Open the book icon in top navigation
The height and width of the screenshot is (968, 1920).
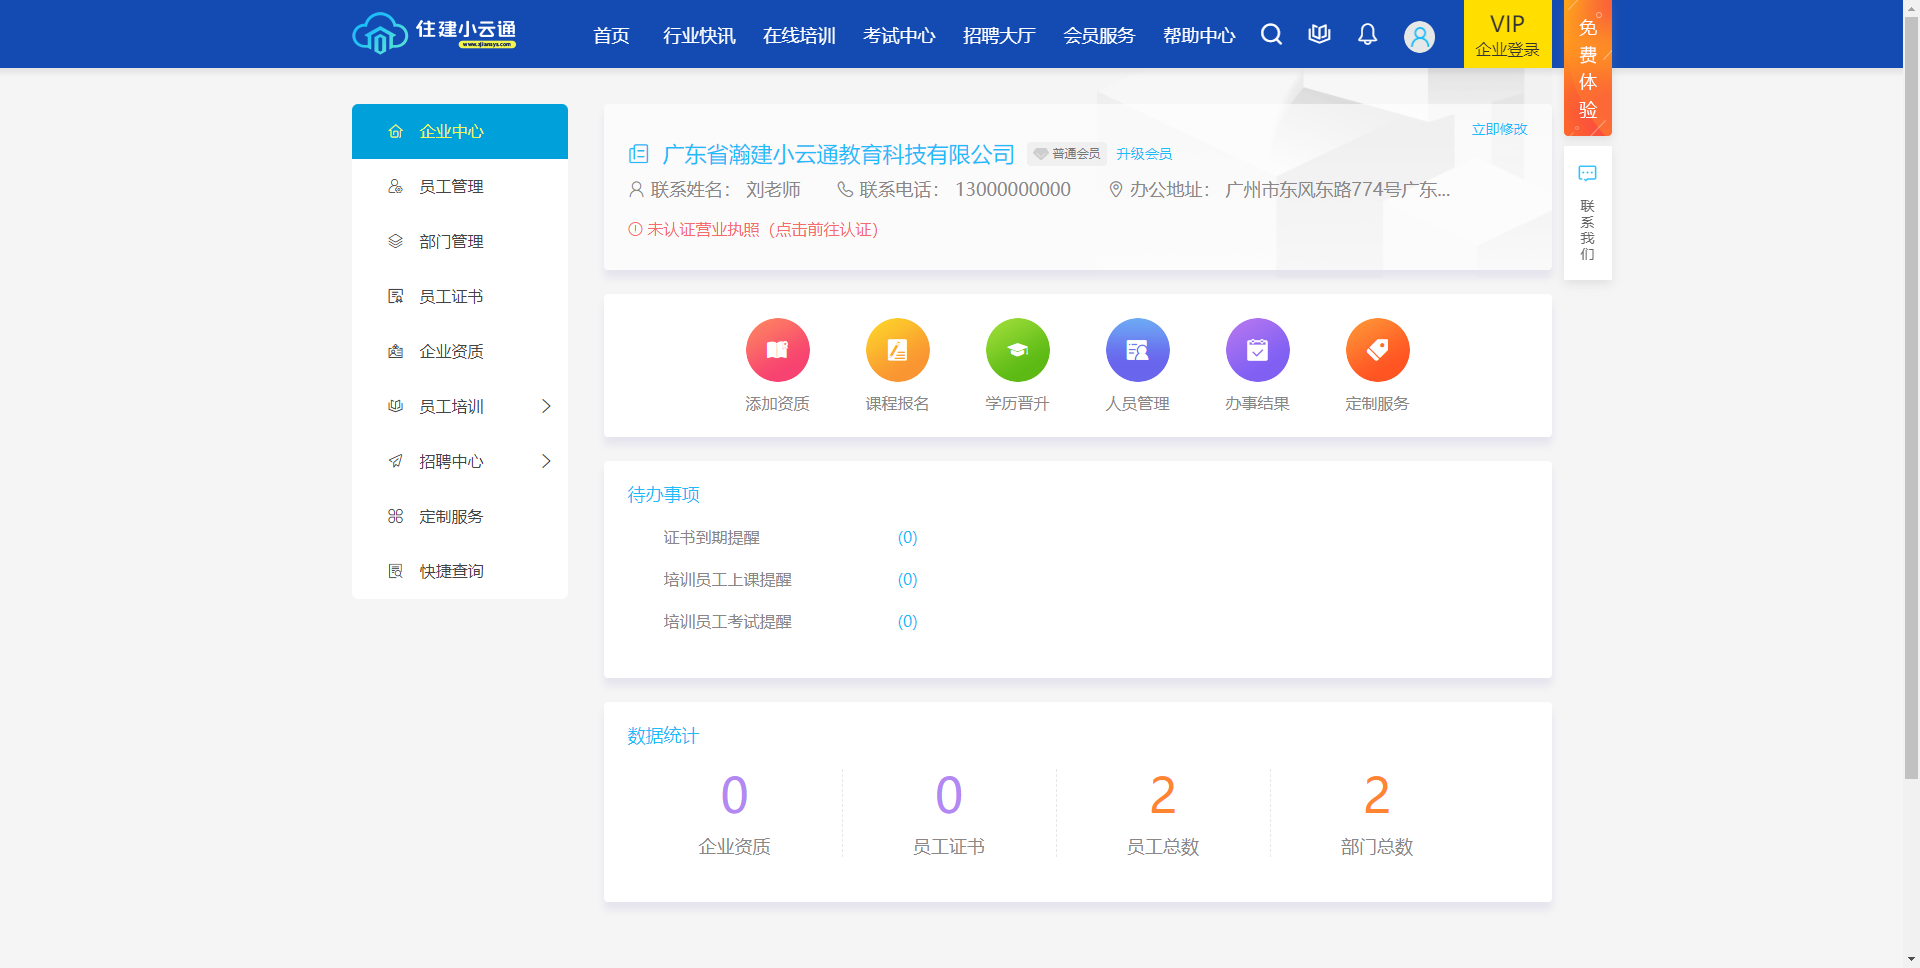[1319, 35]
